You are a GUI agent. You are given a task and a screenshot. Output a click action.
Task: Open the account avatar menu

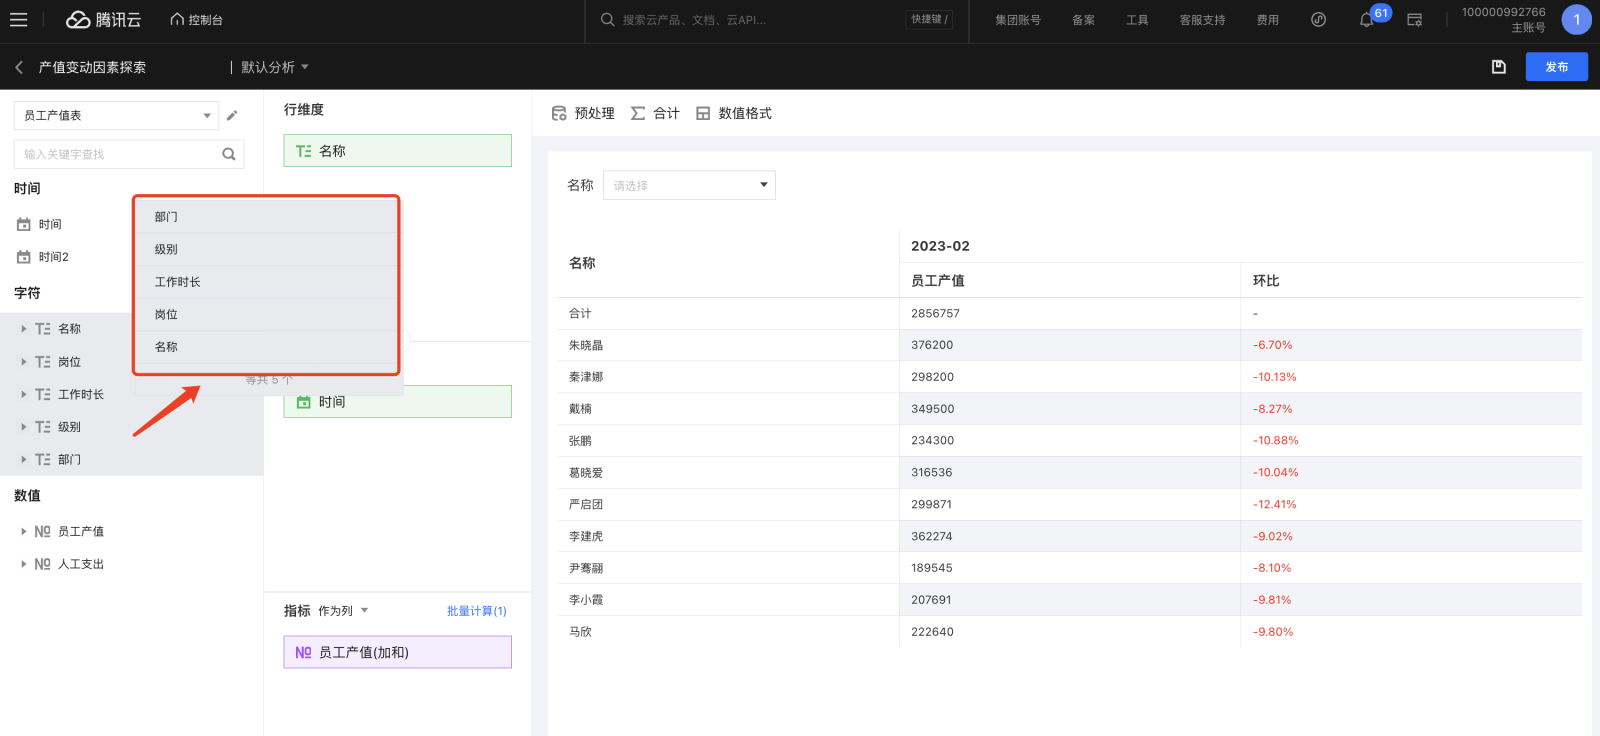(1576, 20)
